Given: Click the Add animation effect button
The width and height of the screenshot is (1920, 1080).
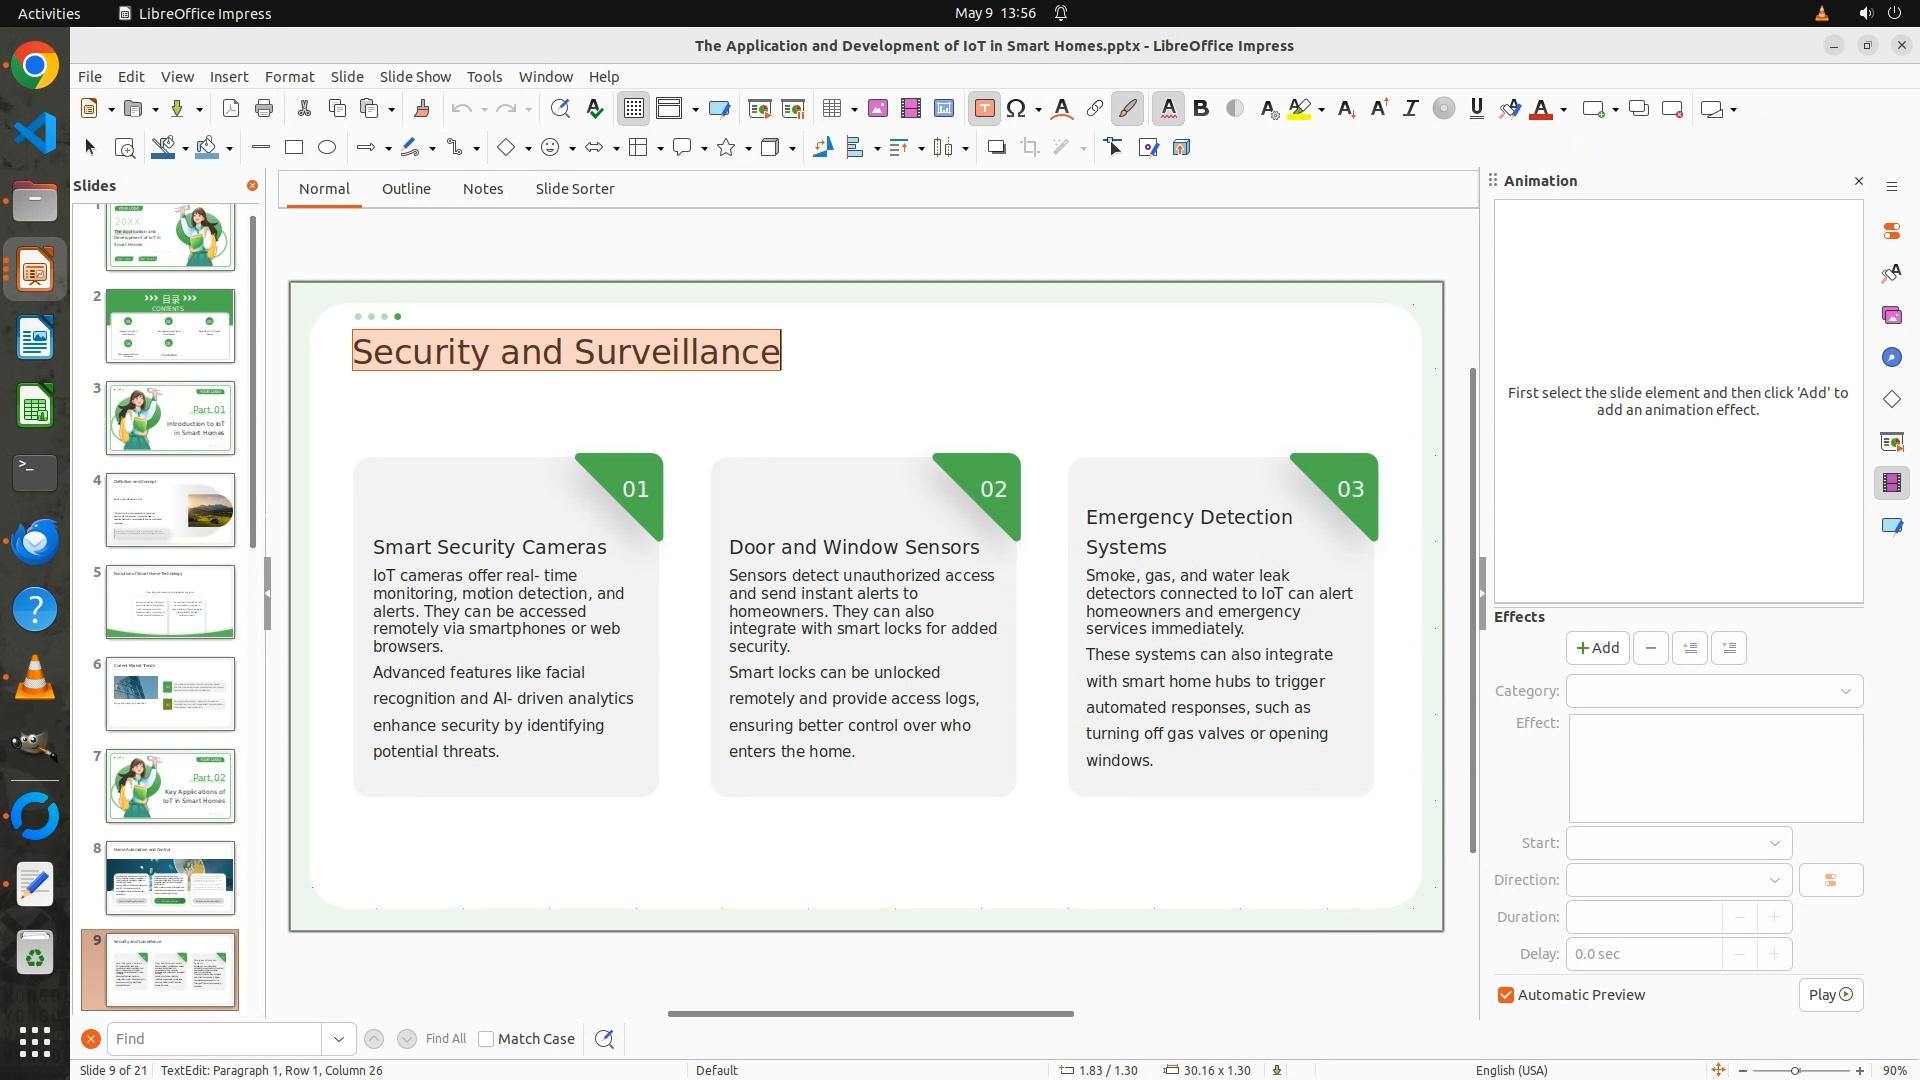Looking at the screenshot, I should (x=1597, y=648).
